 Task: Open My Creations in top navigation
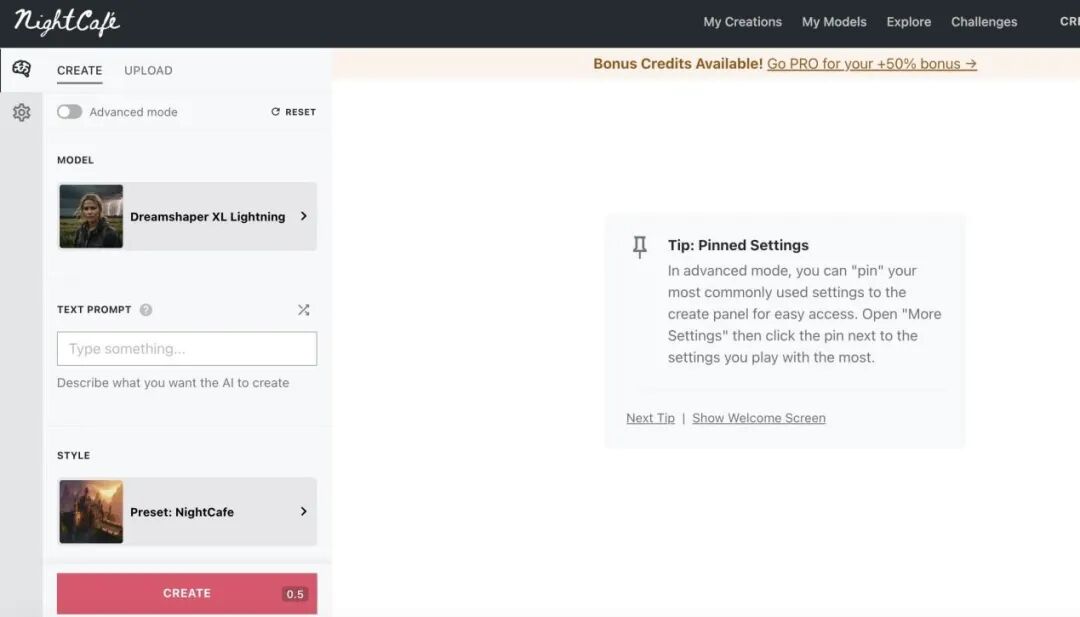click(742, 22)
